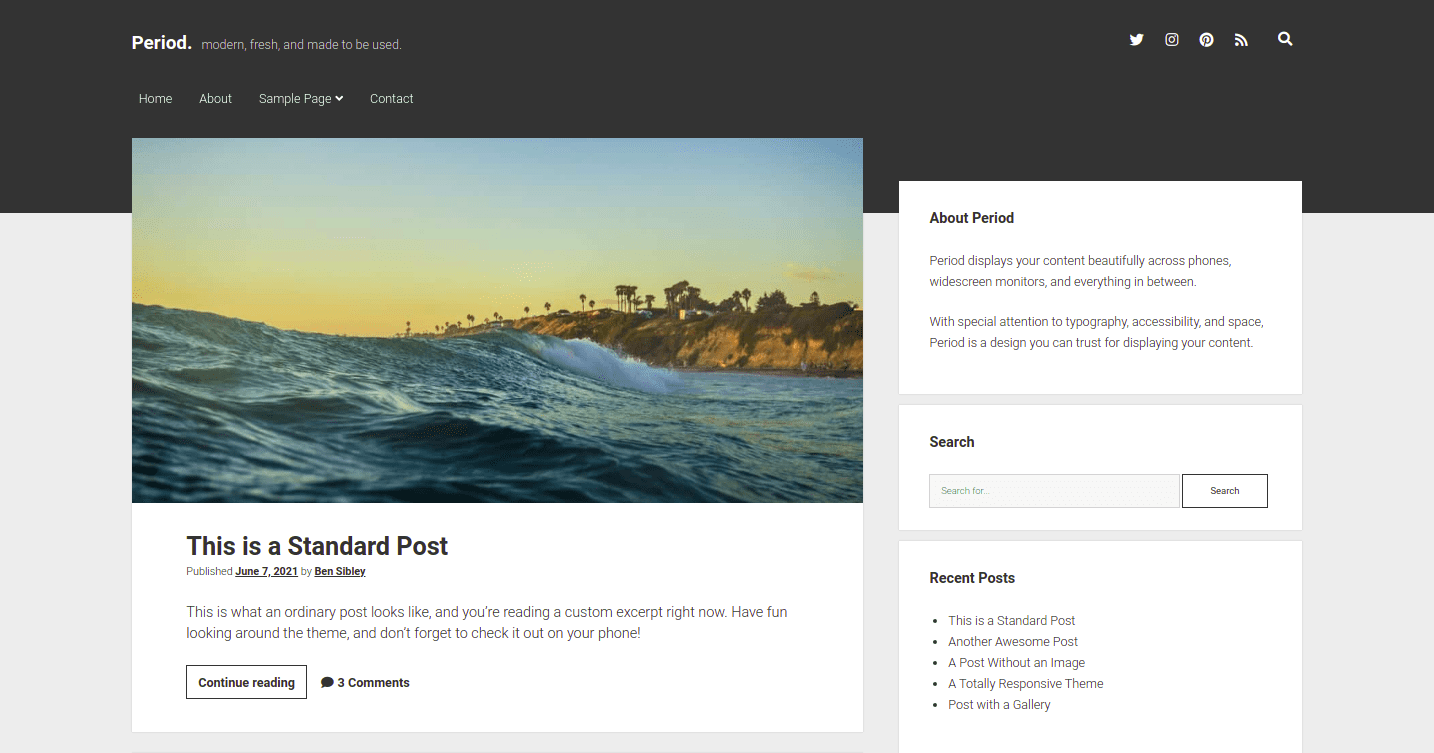
Task: Open recent post 'A Post Without an Image'
Action: 1016,662
